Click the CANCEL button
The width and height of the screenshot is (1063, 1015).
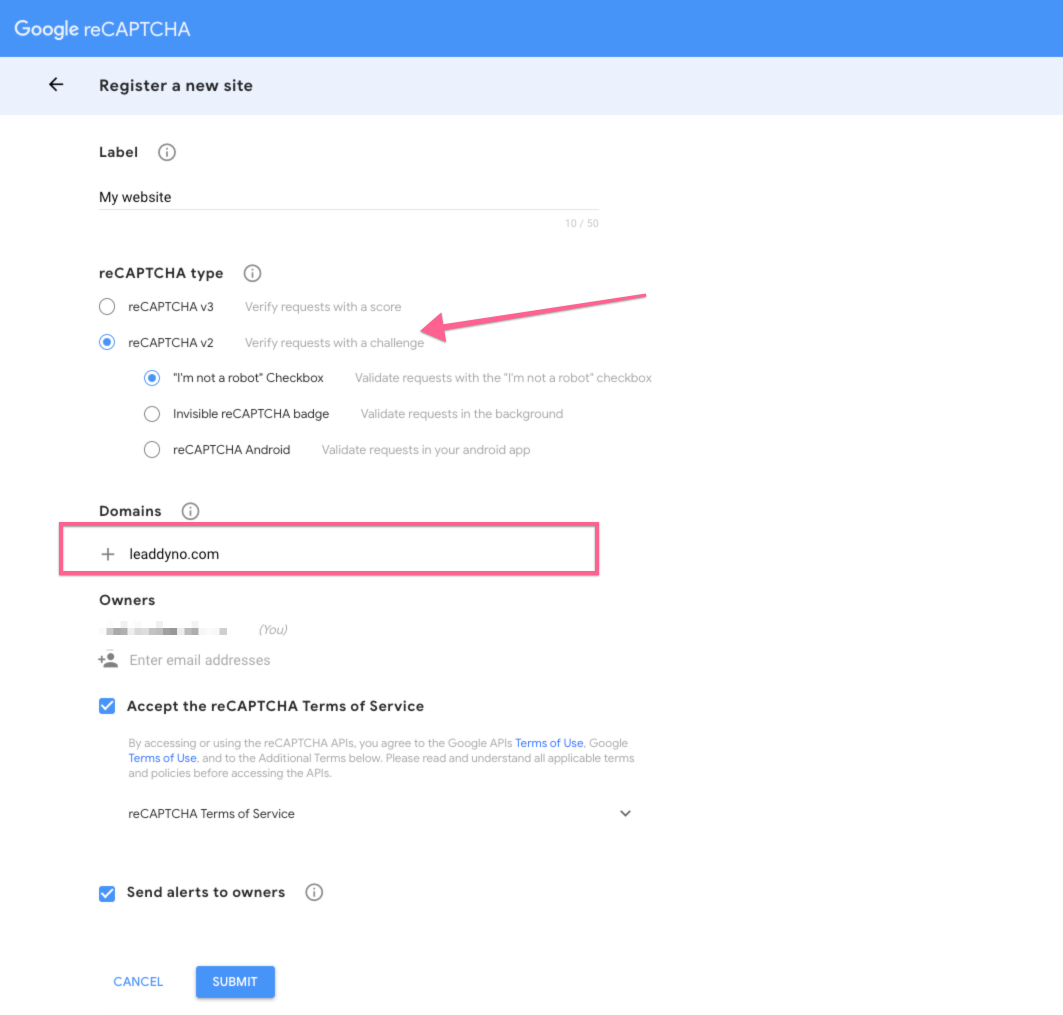138,982
